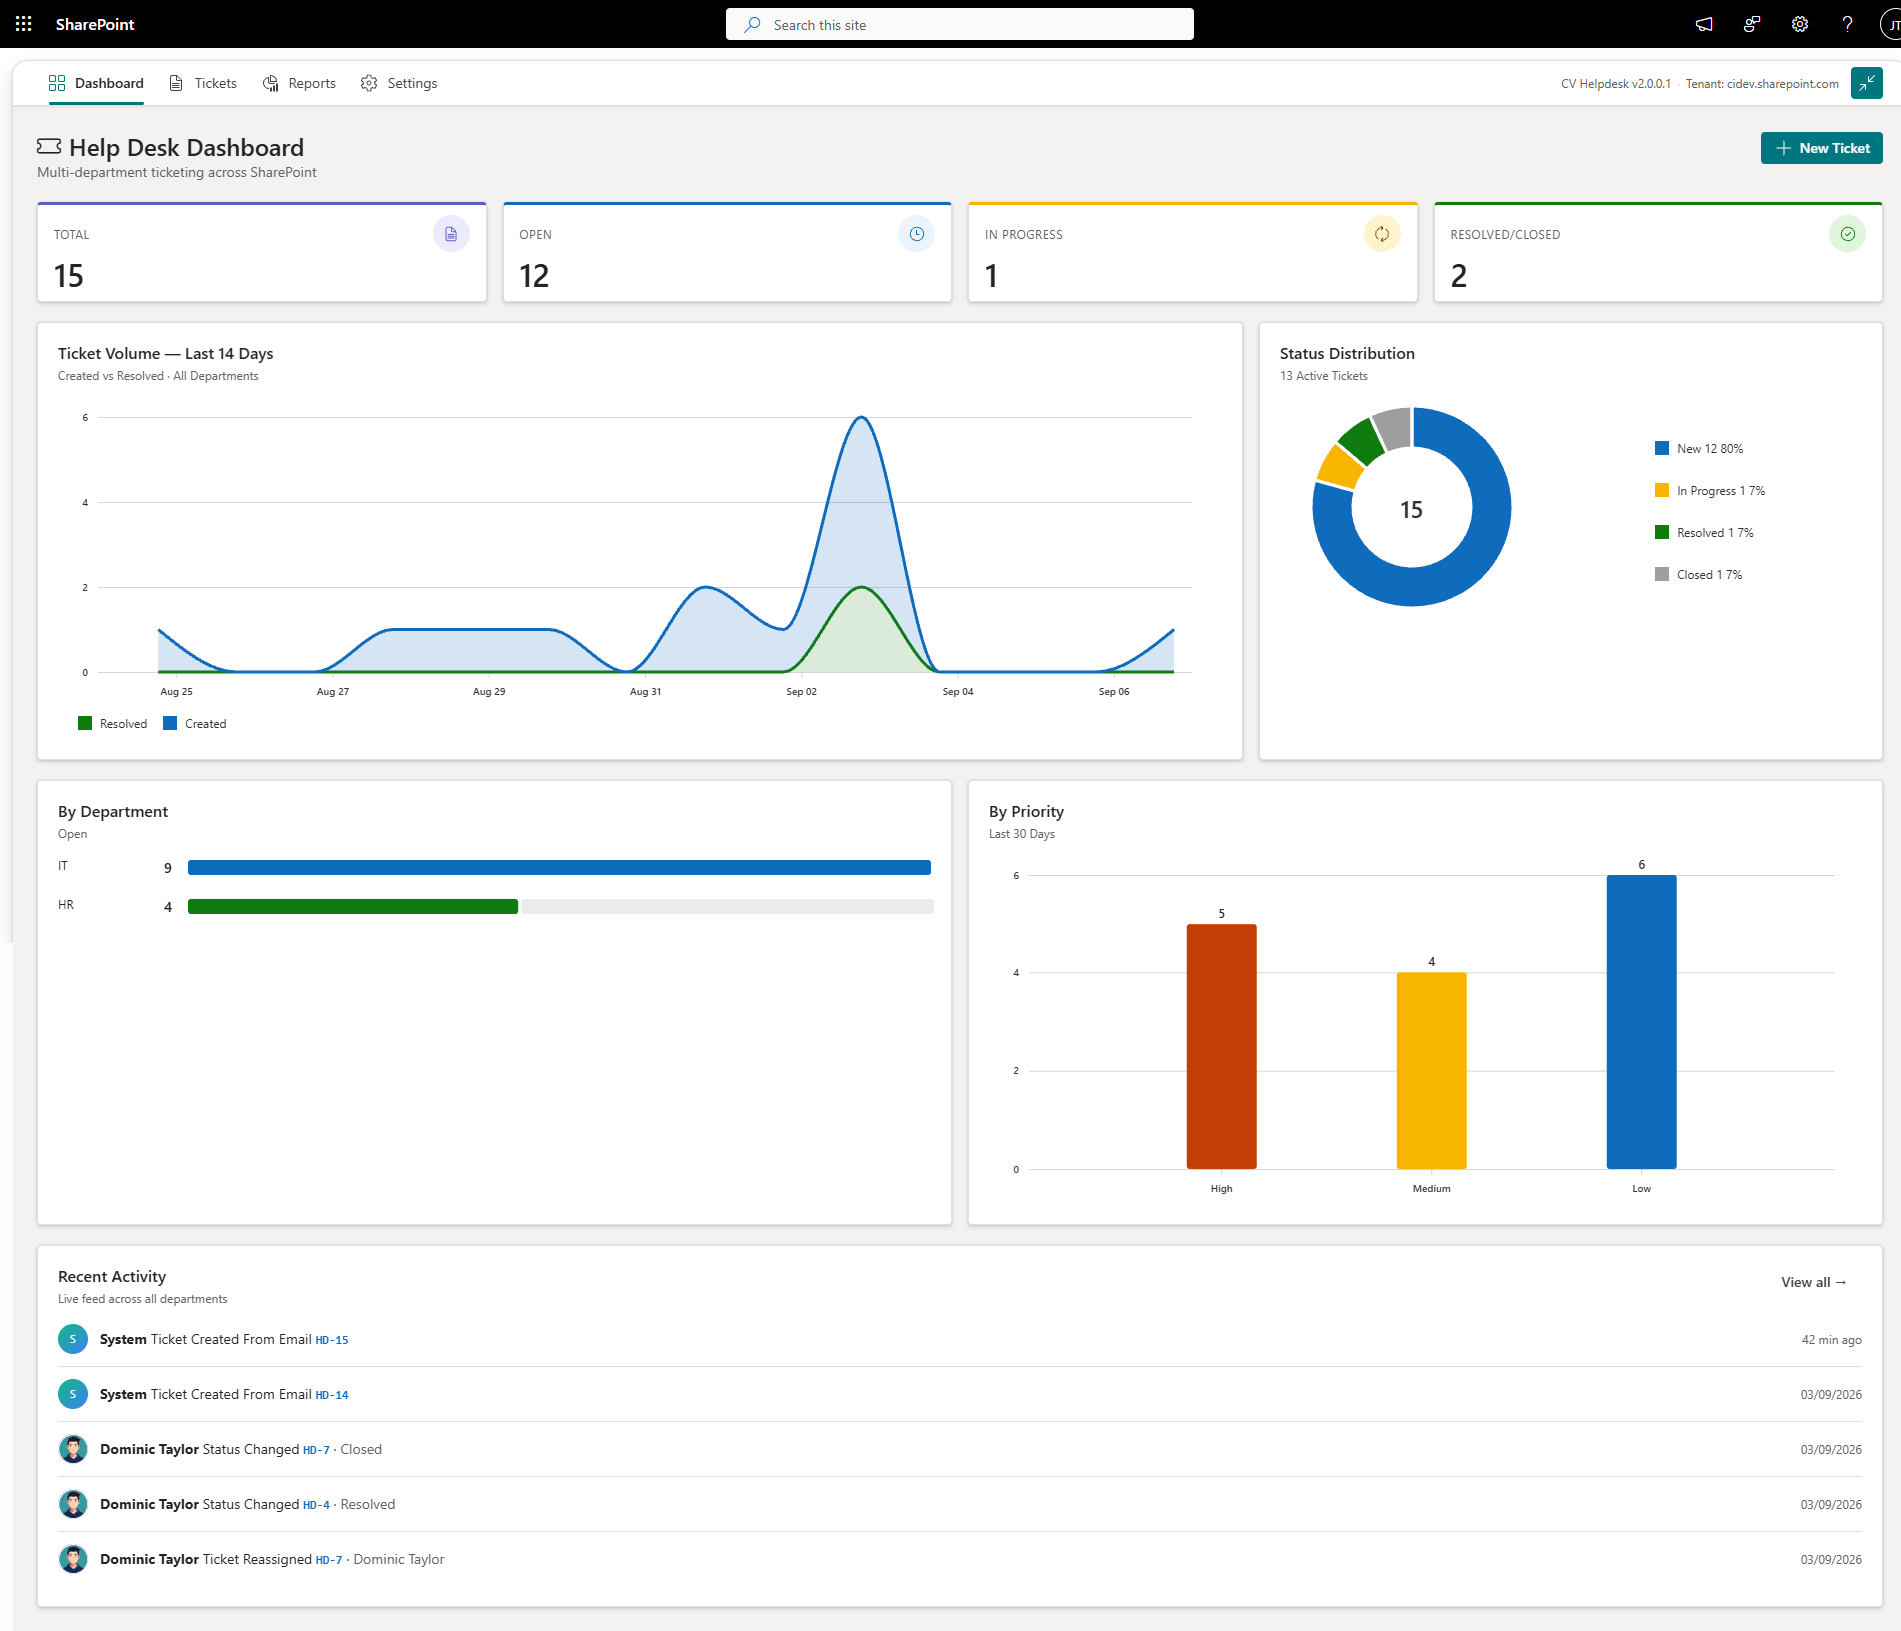1901x1631 pixels.
Task: Click the Medium priority bar
Action: [1431, 1070]
